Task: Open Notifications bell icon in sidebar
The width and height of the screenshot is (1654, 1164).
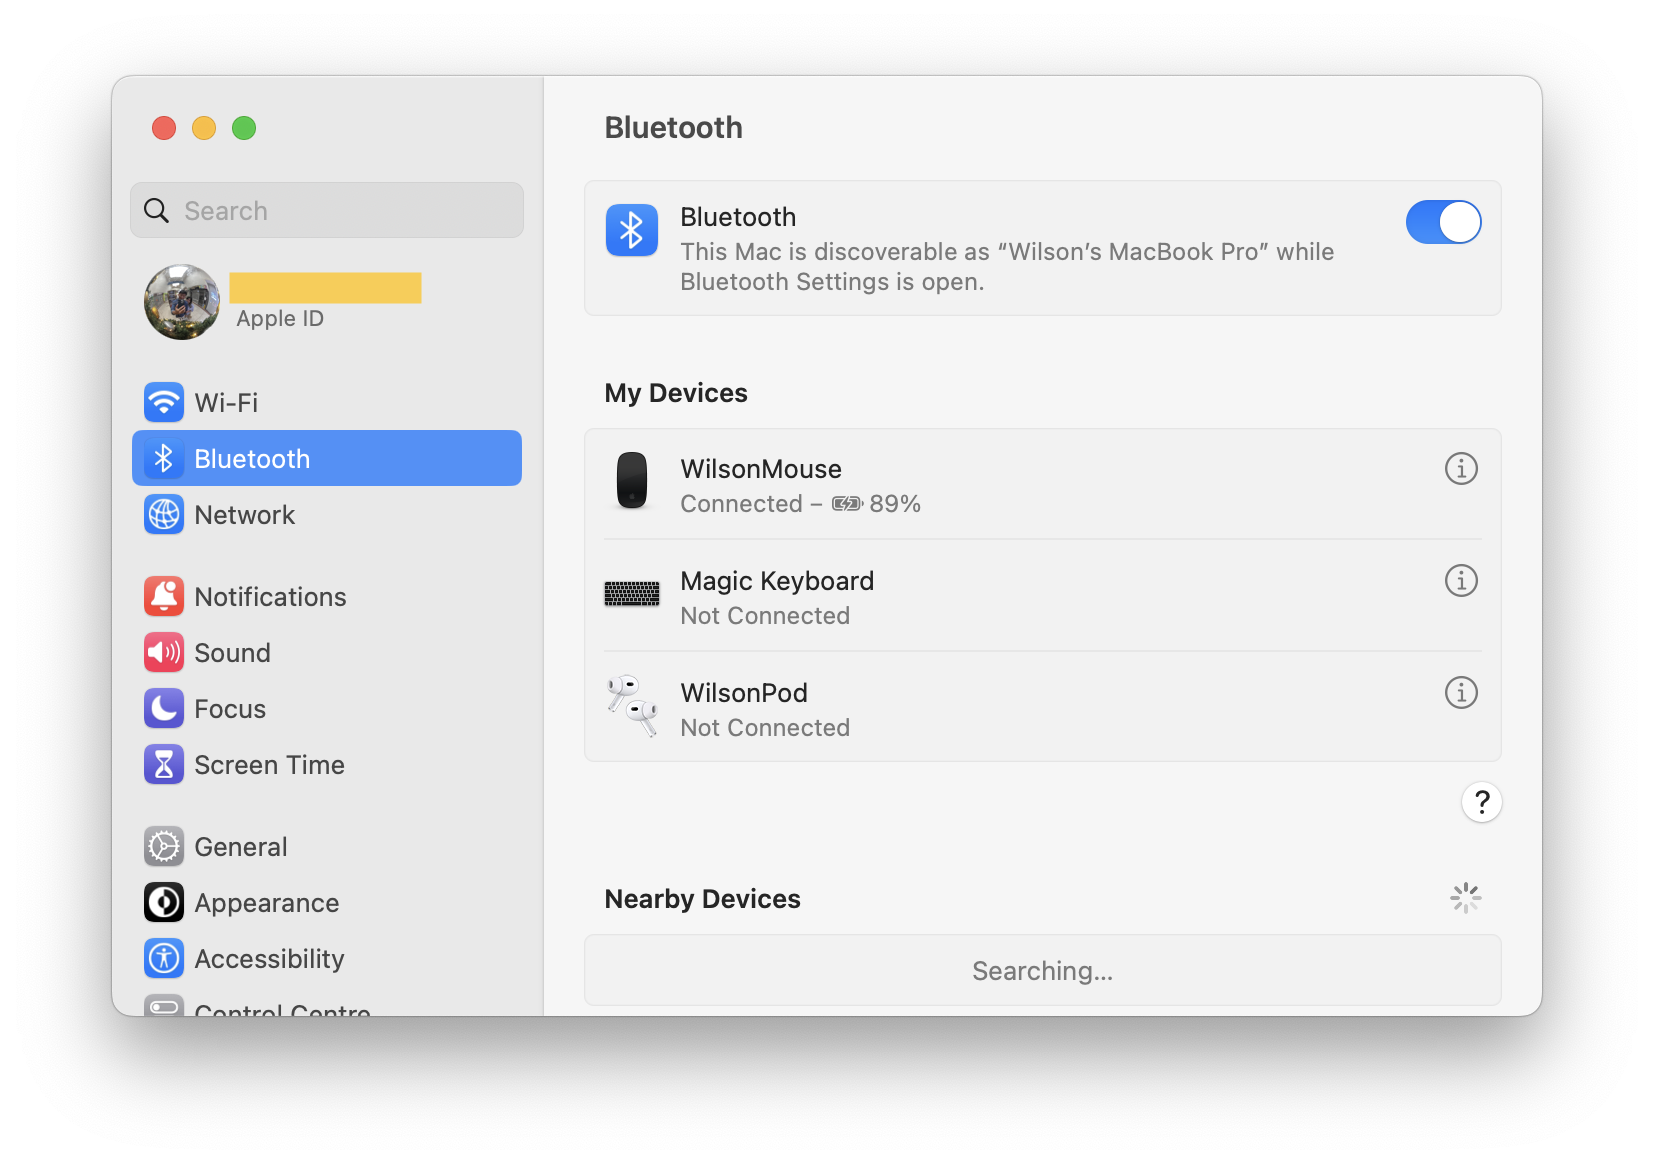Action: pos(164,596)
